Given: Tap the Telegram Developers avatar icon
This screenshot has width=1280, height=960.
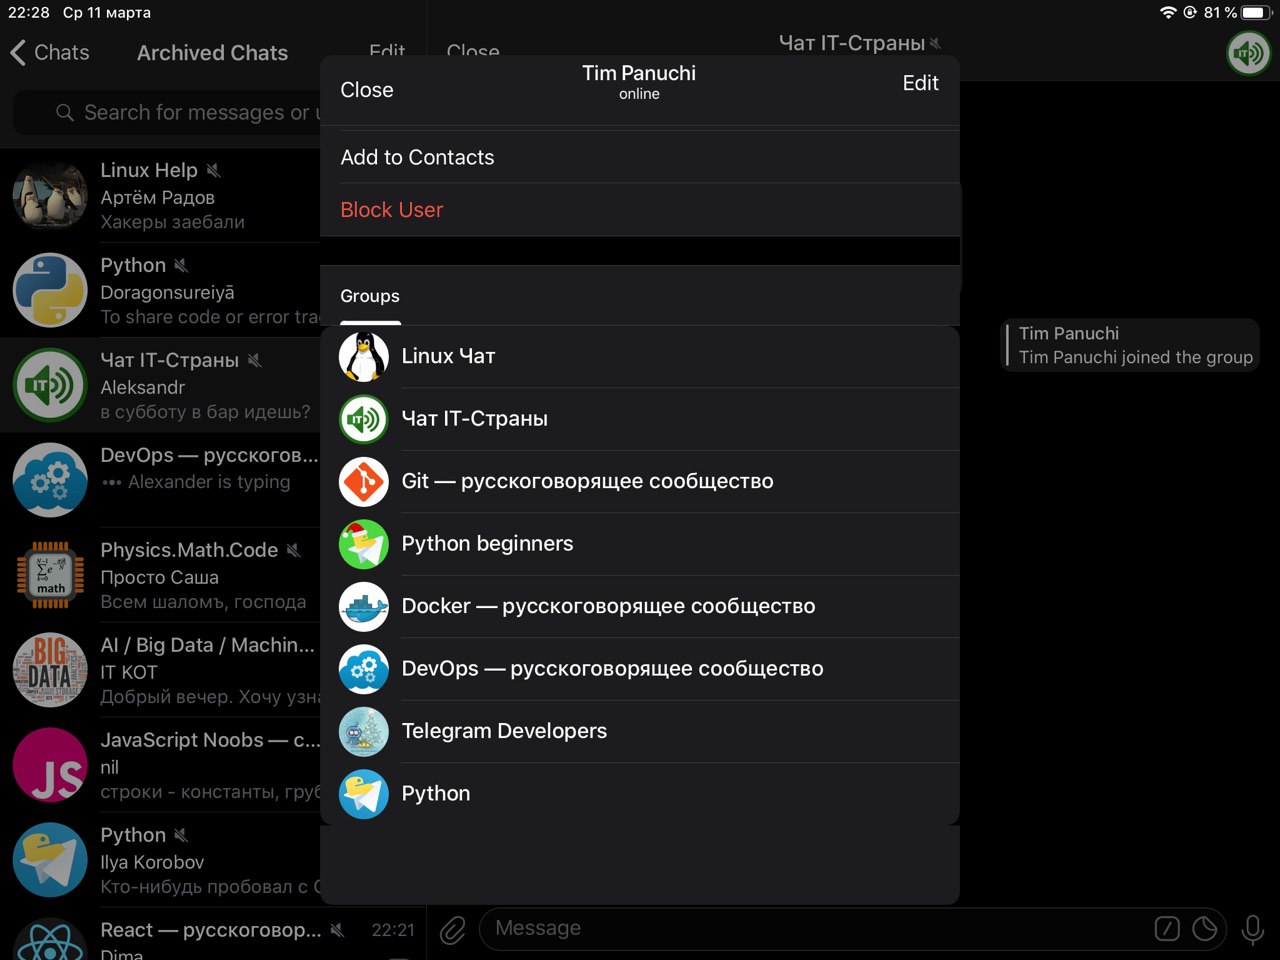Looking at the screenshot, I should click(x=364, y=732).
